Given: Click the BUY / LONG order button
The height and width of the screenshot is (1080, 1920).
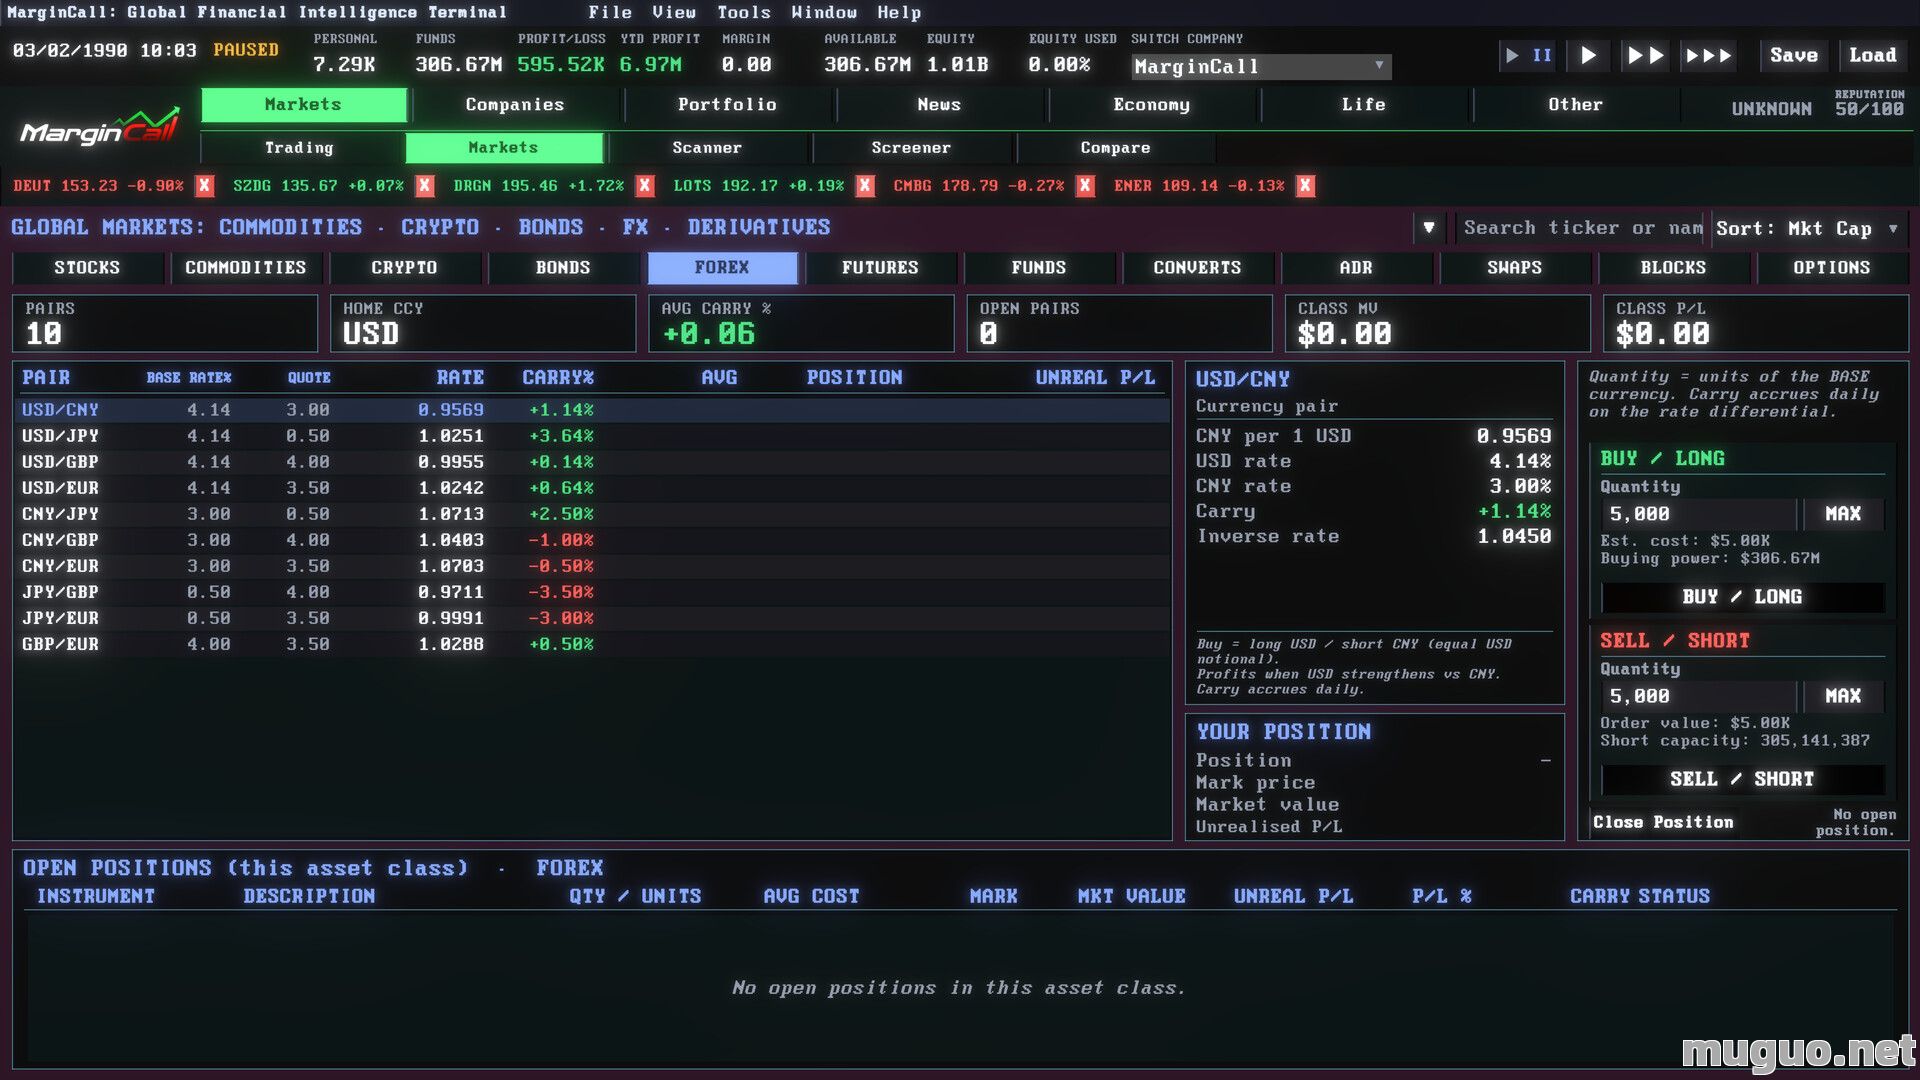Looking at the screenshot, I should [x=1742, y=597].
